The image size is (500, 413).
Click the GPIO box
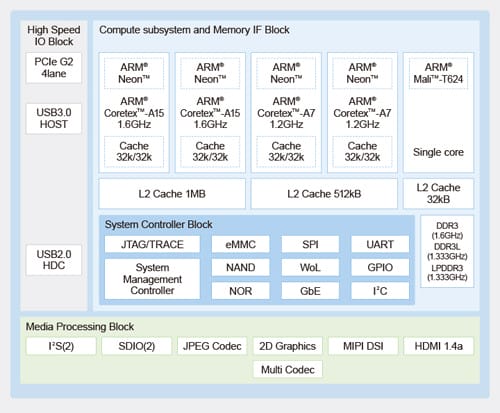[380, 267]
